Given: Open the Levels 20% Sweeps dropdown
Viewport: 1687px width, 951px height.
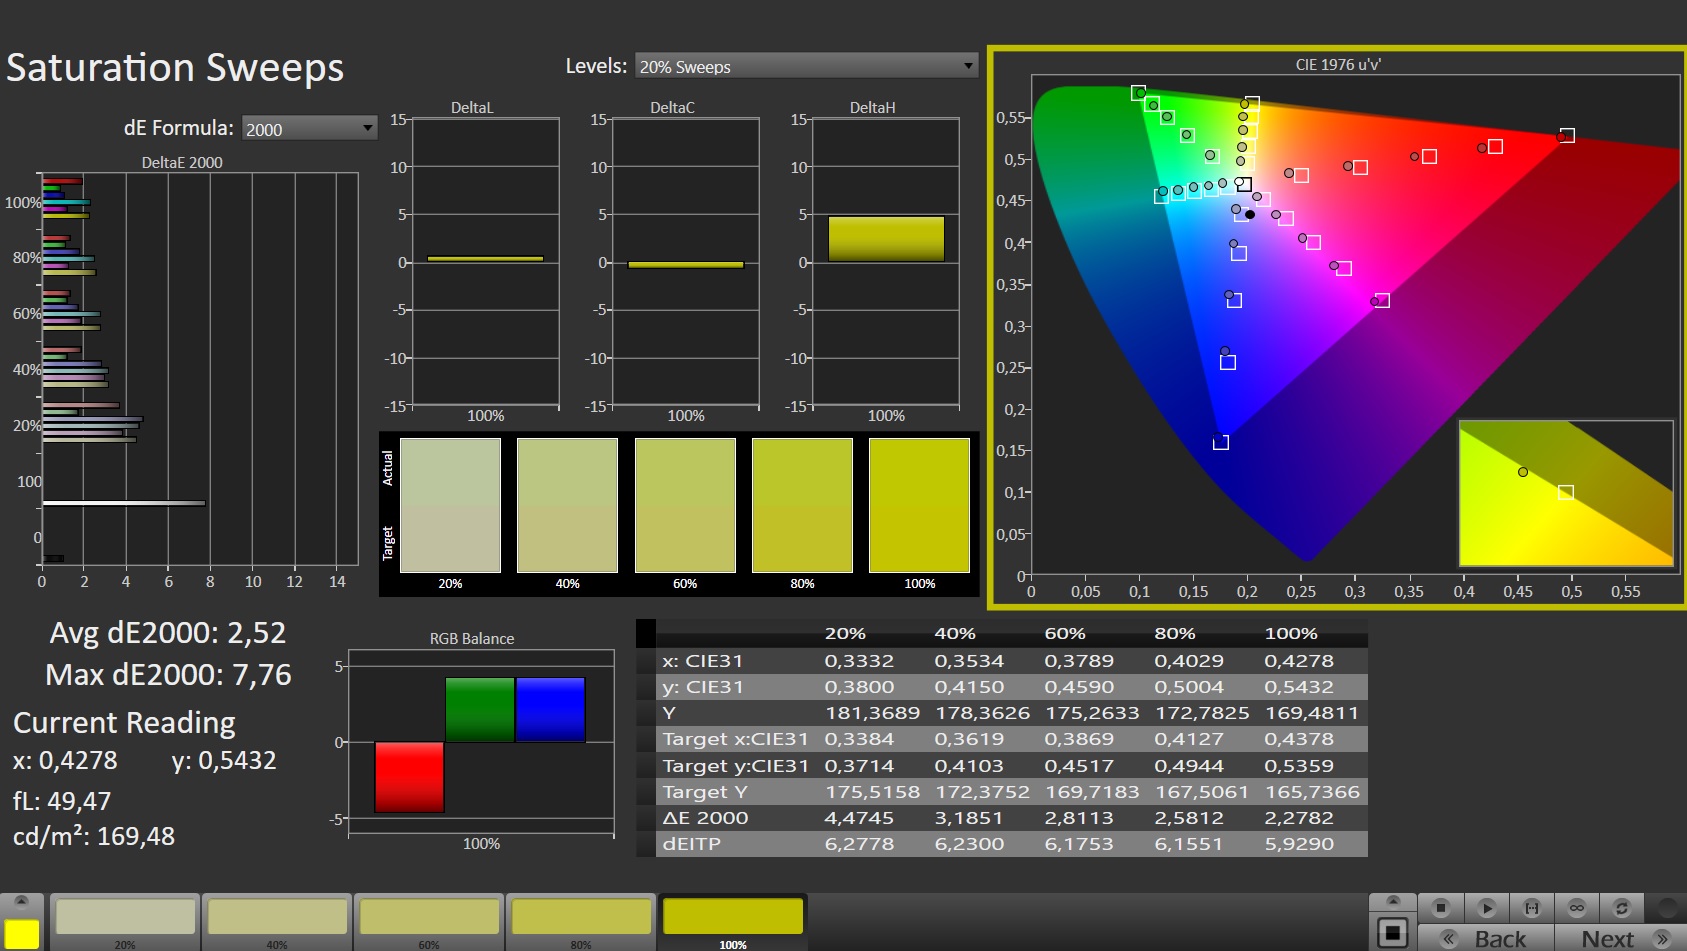Looking at the screenshot, I should [806, 66].
